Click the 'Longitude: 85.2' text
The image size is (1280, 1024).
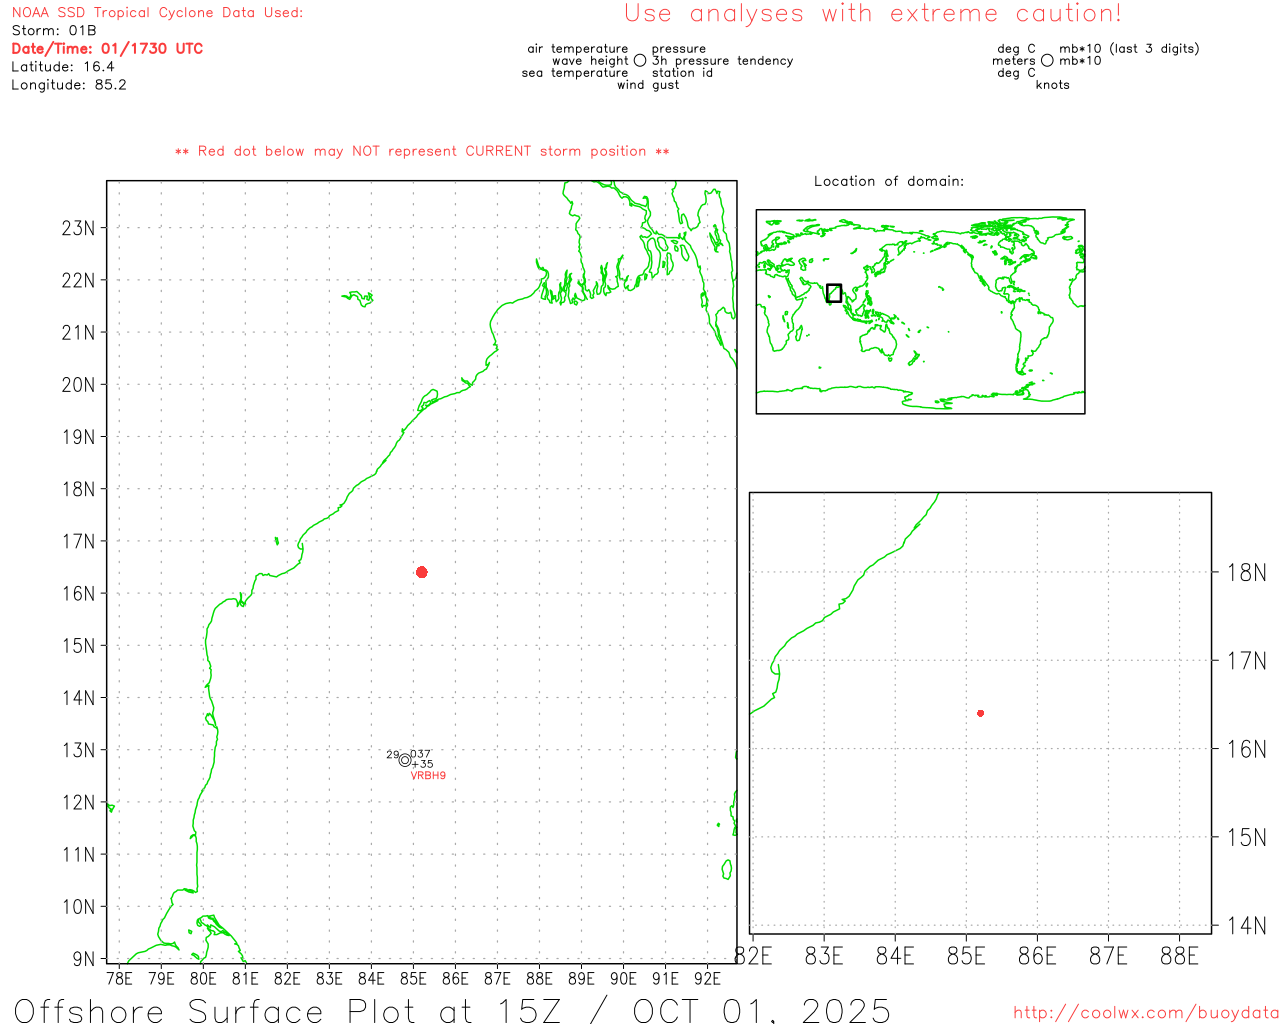point(69,85)
